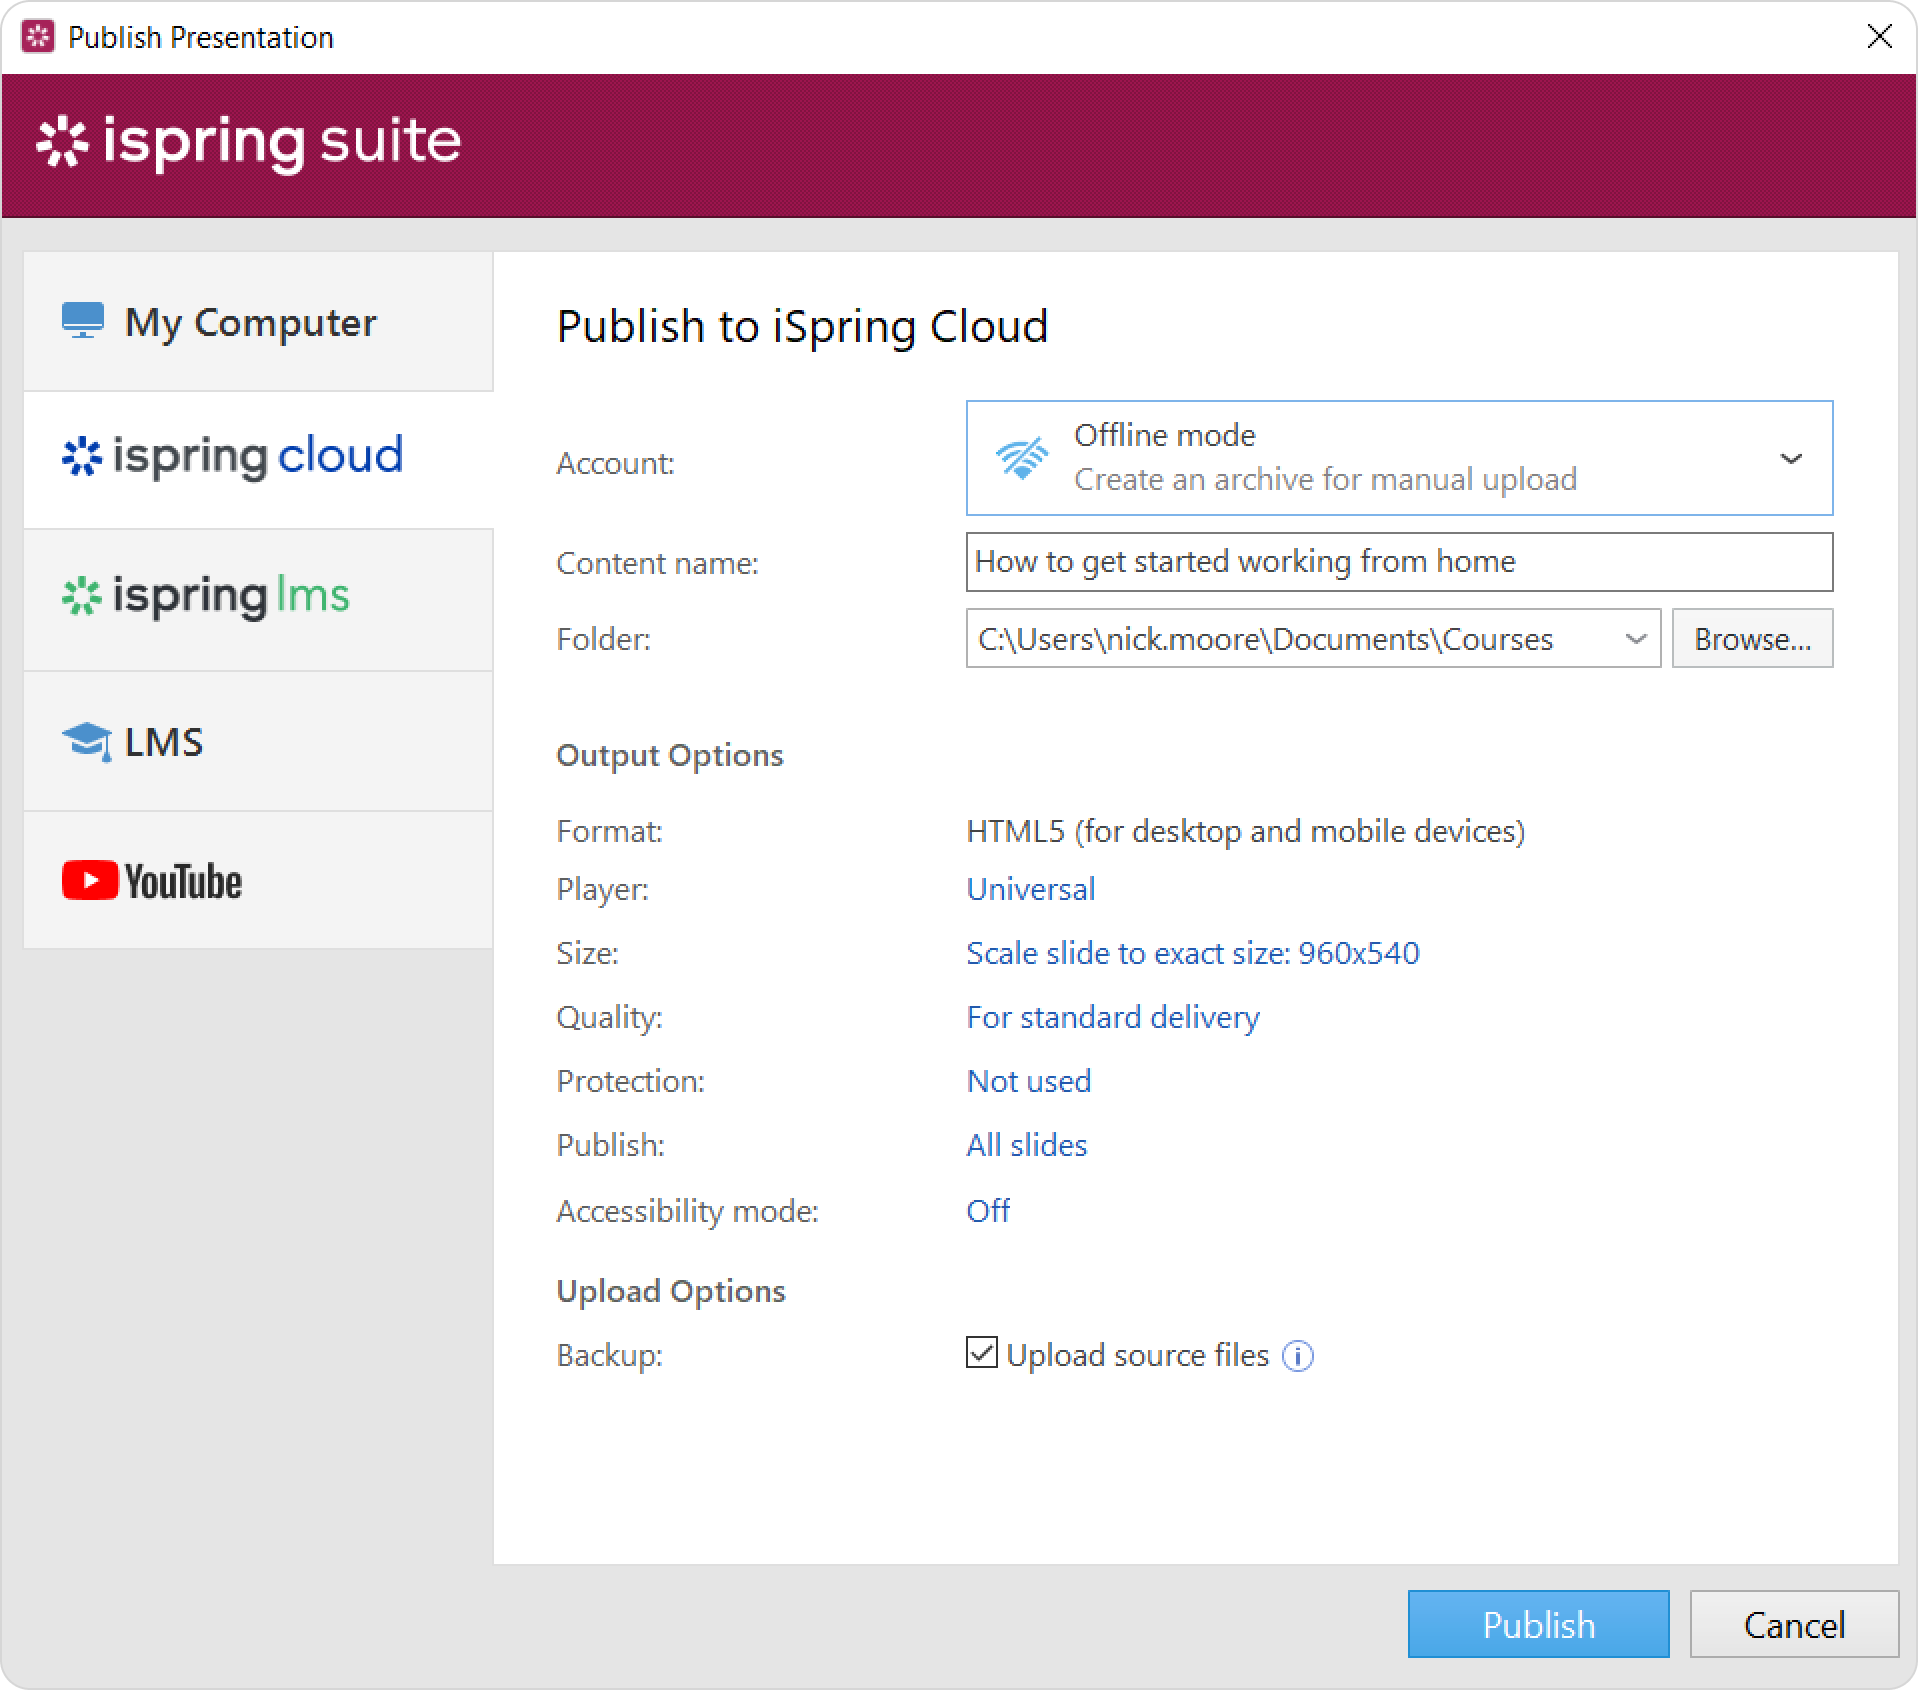Click the Offline mode Wi-Fi icon
This screenshot has height=1690, width=1918.
[1021, 459]
